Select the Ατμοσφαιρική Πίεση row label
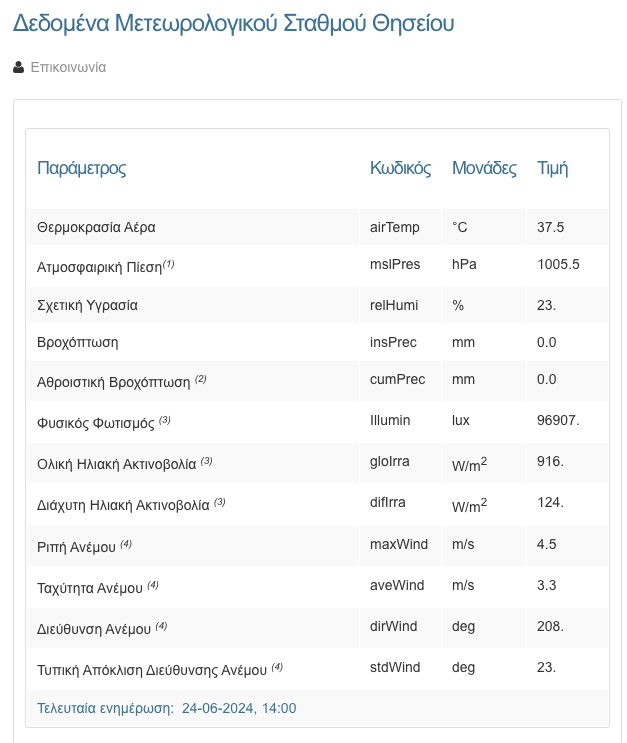Viewport: 627px width, 743px height. click(x=100, y=267)
